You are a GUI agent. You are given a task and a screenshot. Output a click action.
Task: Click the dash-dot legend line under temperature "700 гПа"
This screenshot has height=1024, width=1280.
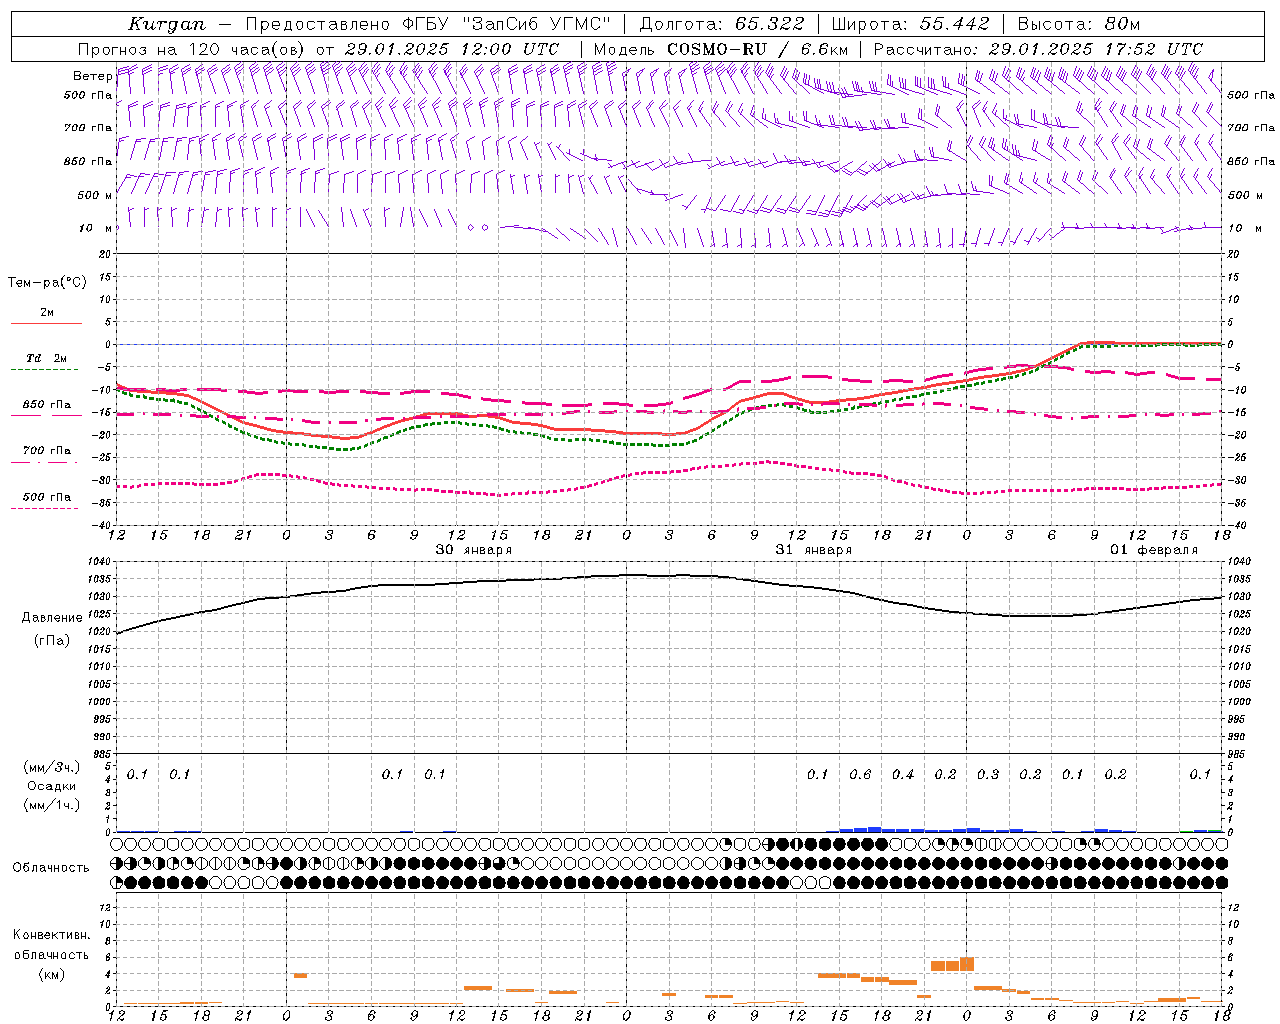pos(44,462)
